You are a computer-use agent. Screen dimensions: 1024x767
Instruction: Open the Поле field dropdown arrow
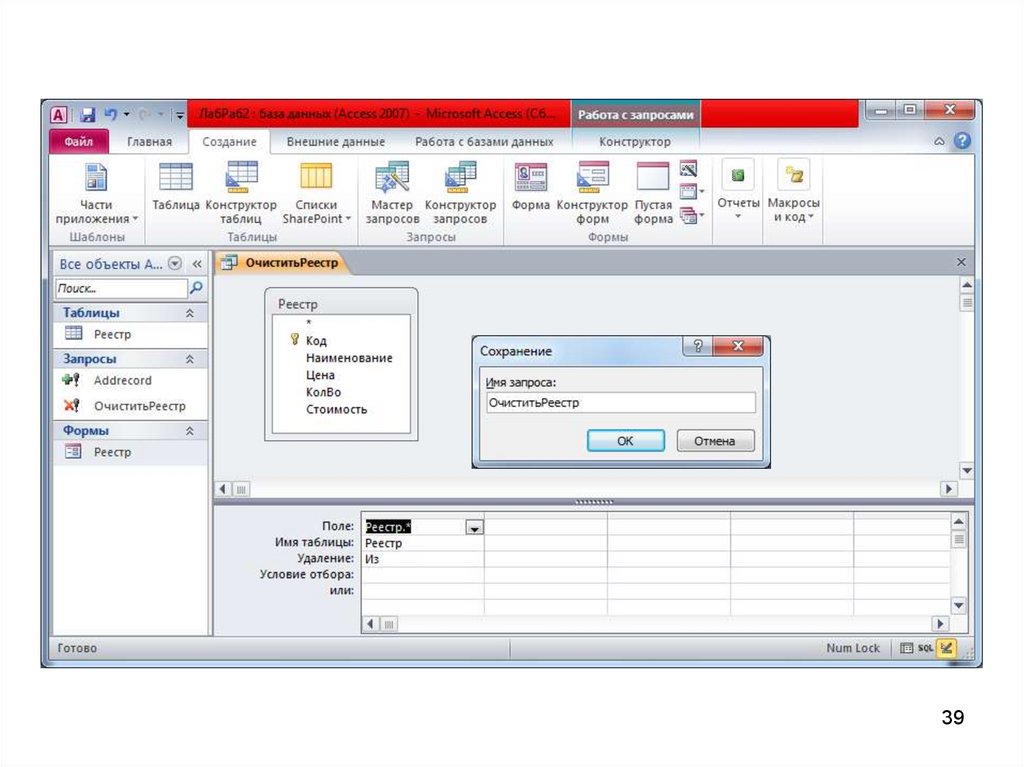pos(475,528)
